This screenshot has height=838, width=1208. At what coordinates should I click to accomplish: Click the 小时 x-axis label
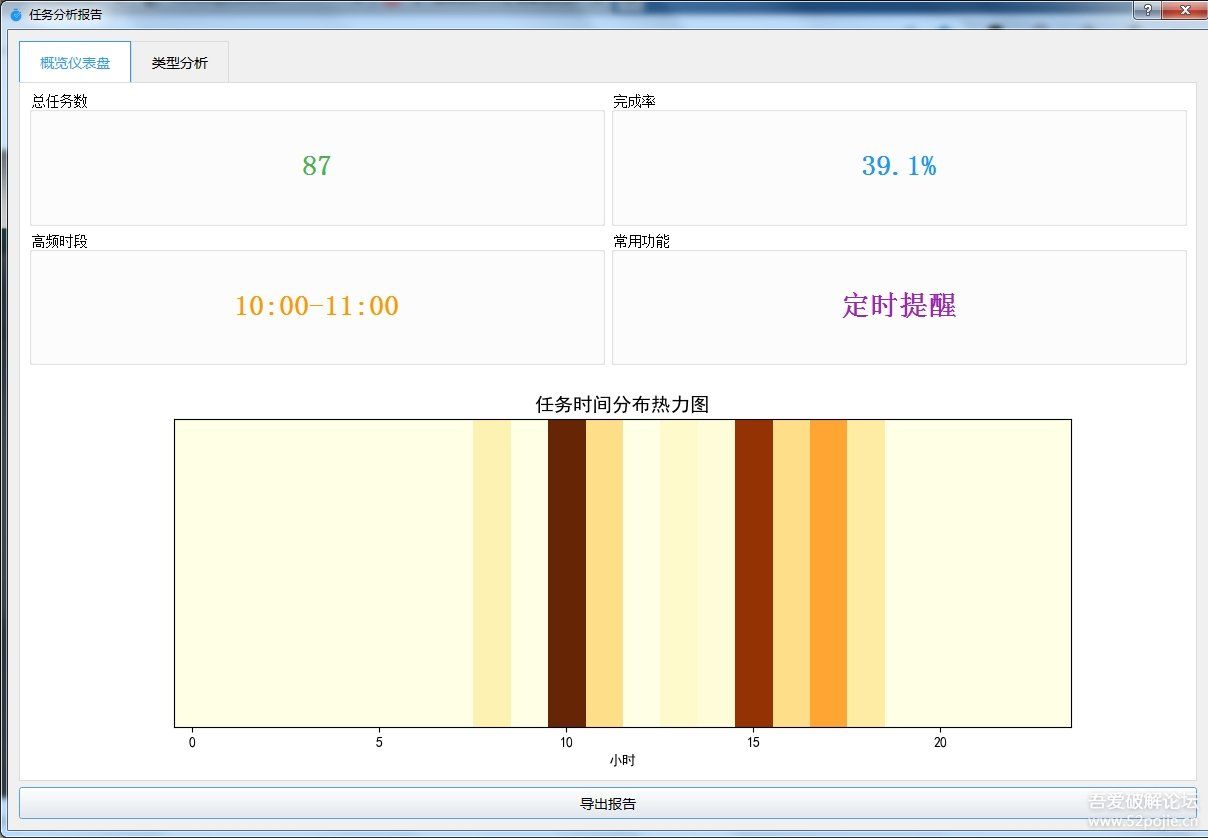click(x=622, y=761)
